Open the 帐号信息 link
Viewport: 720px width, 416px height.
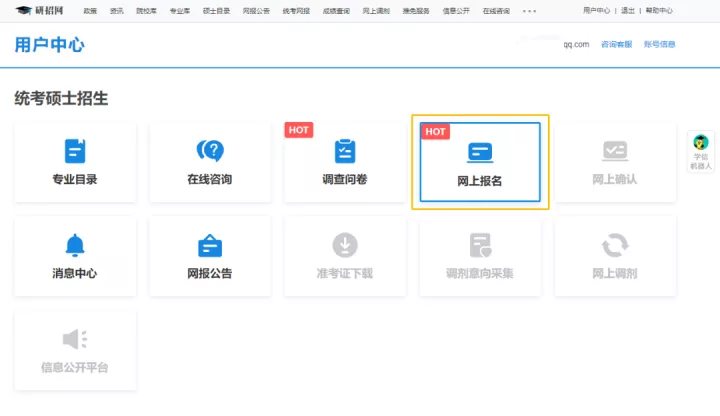(x=659, y=45)
